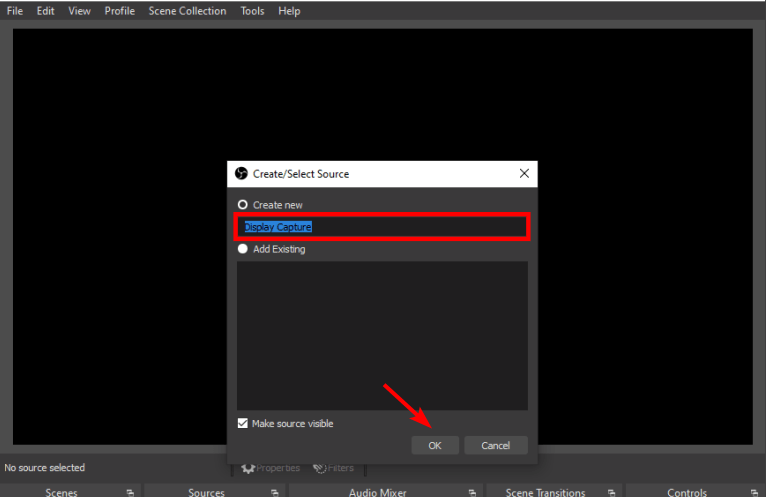Open the Scene Collection menu
This screenshot has width=766, height=497.
point(187,11)
